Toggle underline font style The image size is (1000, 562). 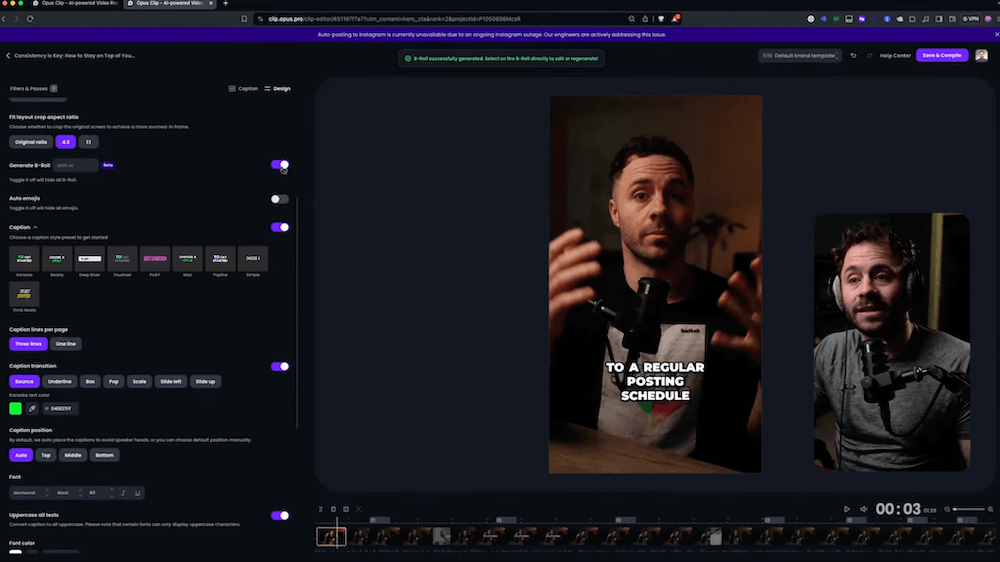137,492
